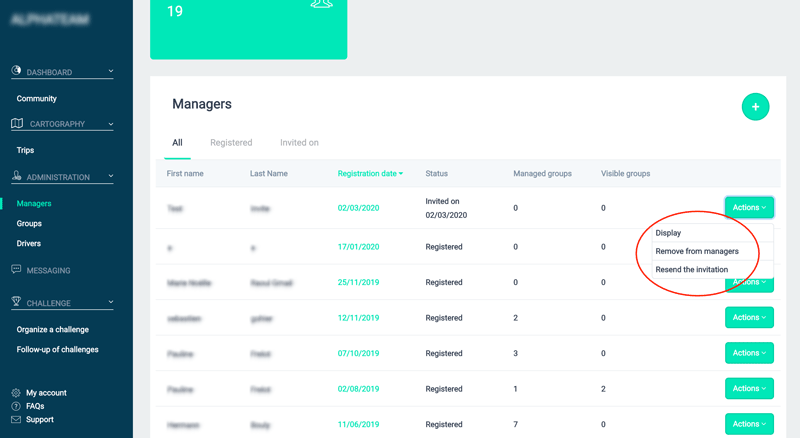This screenshot has height=438, width=800.
Task: Click the Dashboard gauge icon
Action: pyautogui.click(x=17, y=72)
